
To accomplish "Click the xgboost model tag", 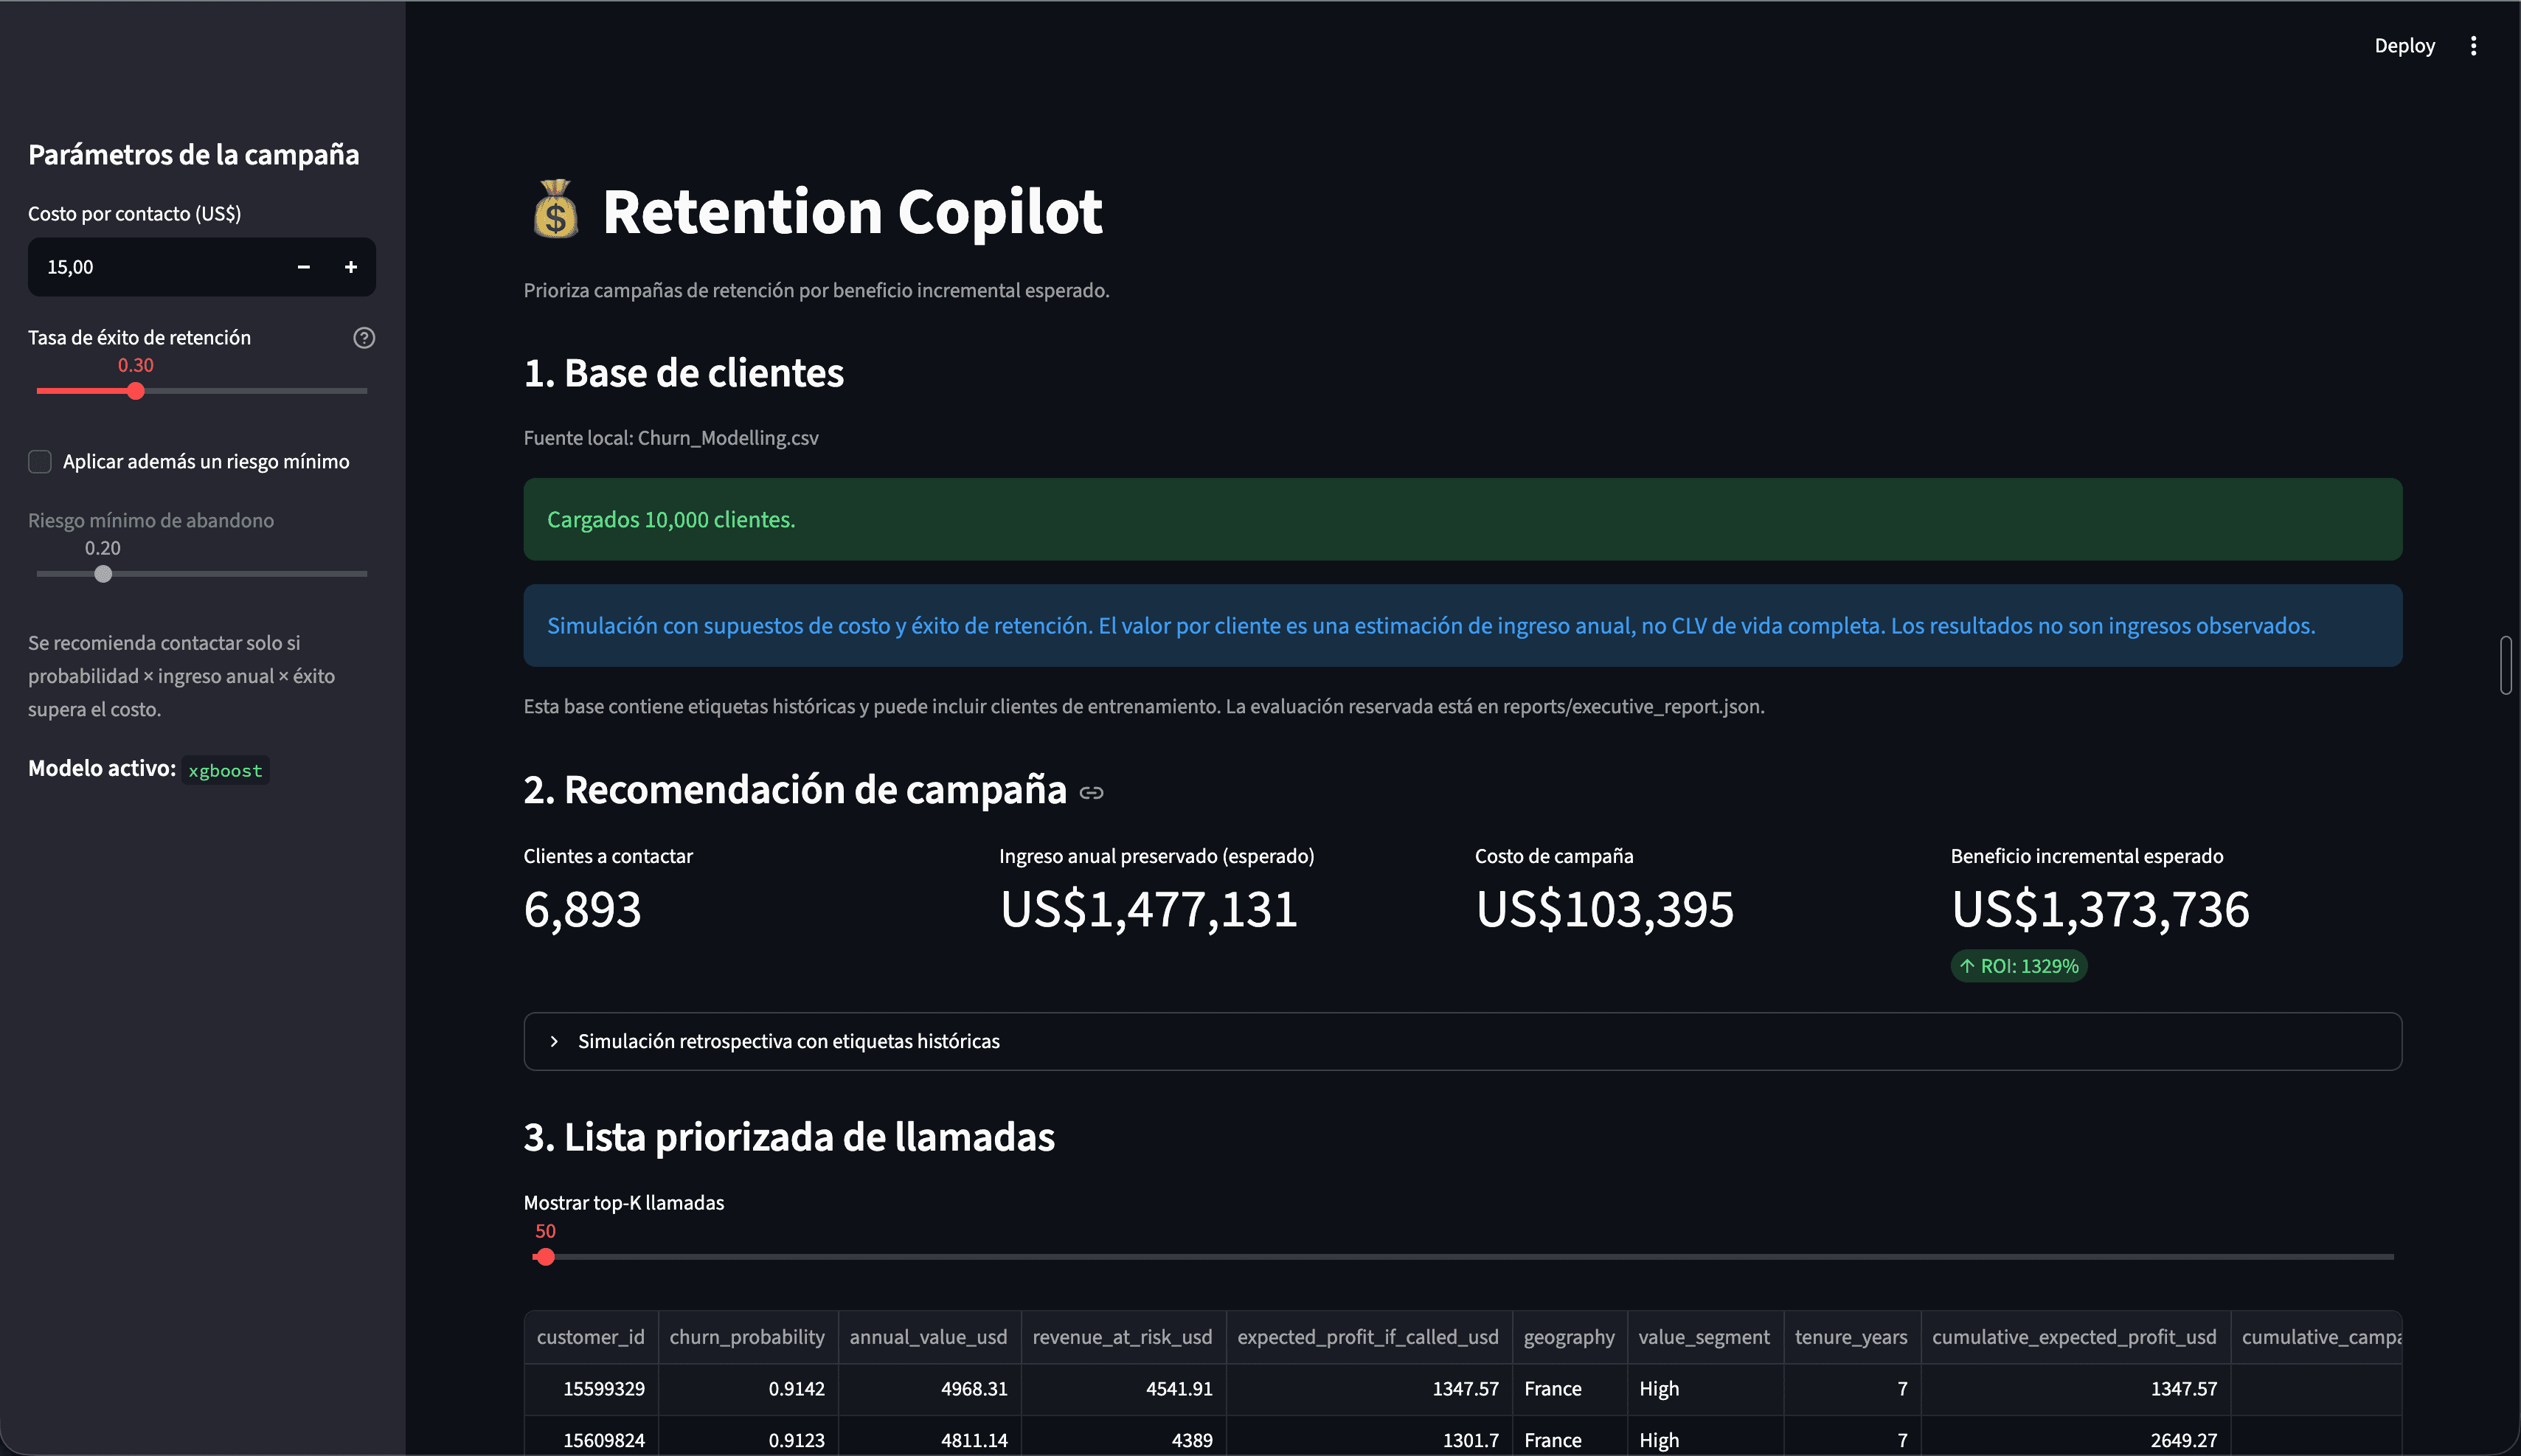I will pos(225,770).
